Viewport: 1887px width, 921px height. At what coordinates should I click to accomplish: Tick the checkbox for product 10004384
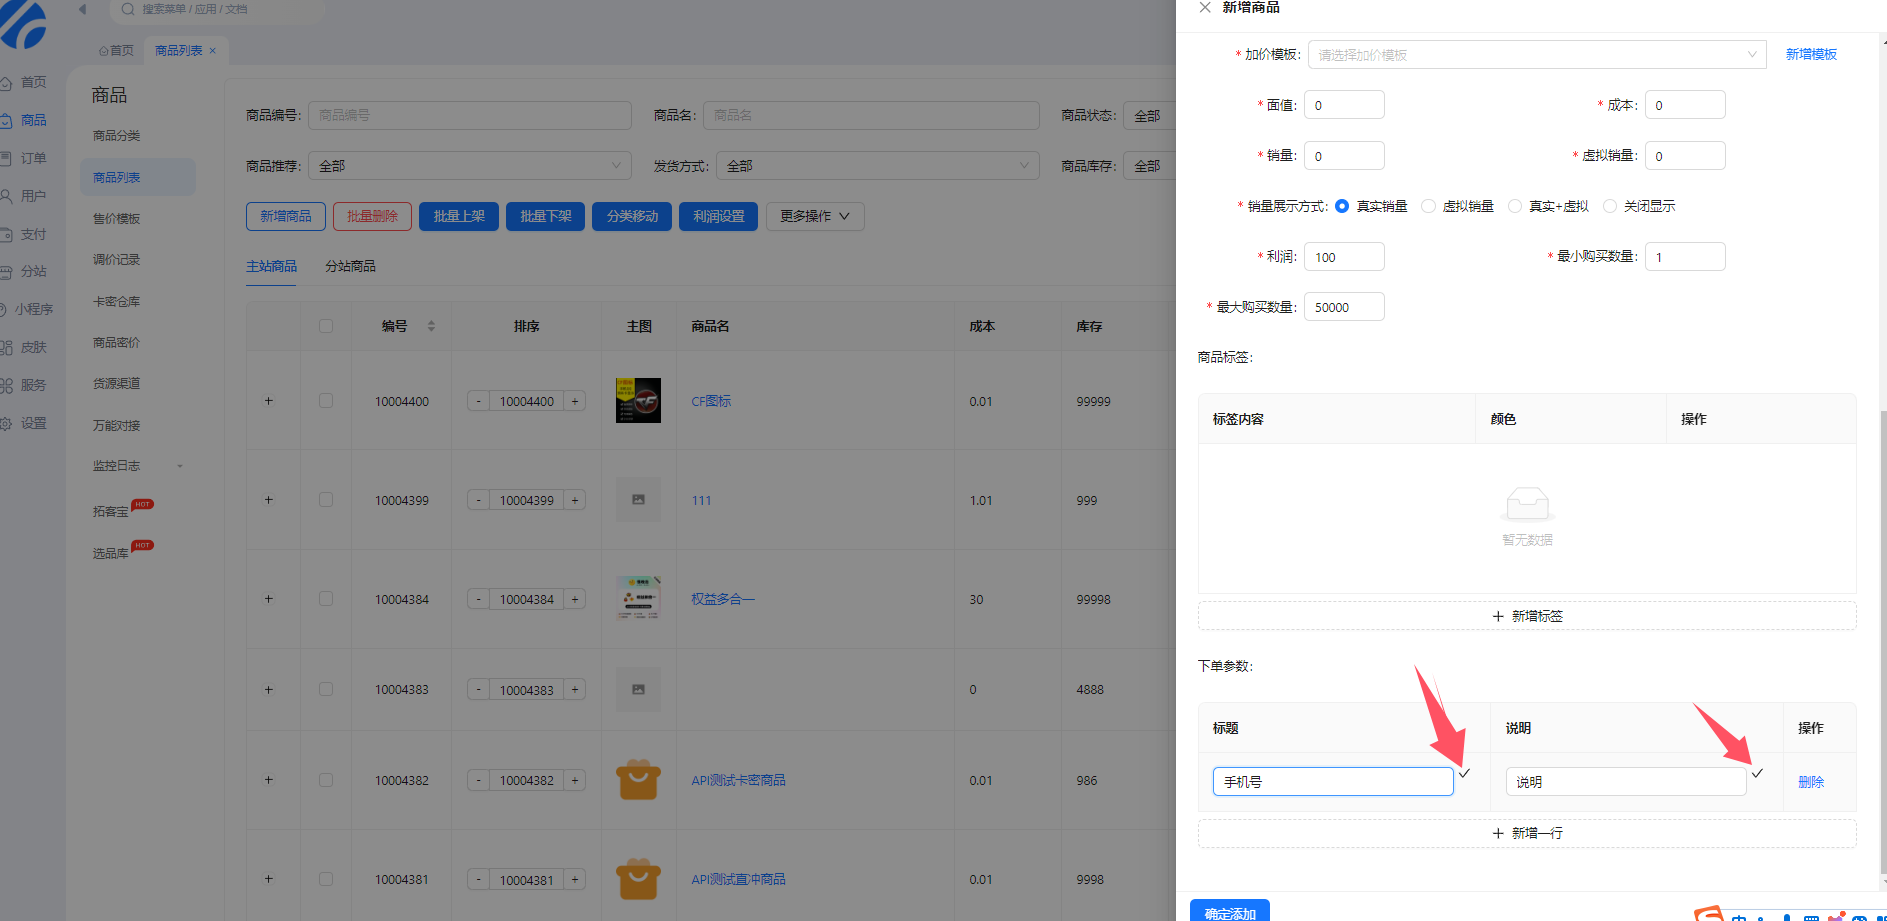click(x=326, y=599)
